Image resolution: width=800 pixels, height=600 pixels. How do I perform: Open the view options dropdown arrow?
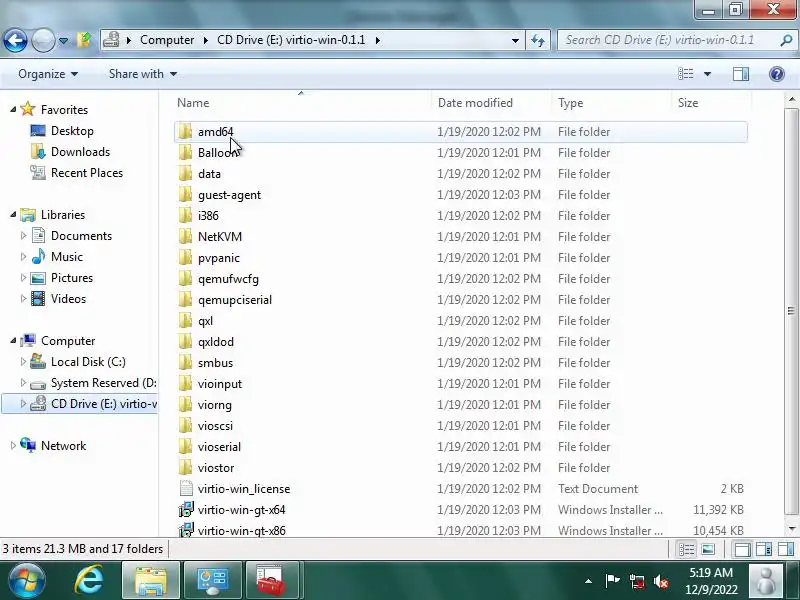[x=707, y=74]
